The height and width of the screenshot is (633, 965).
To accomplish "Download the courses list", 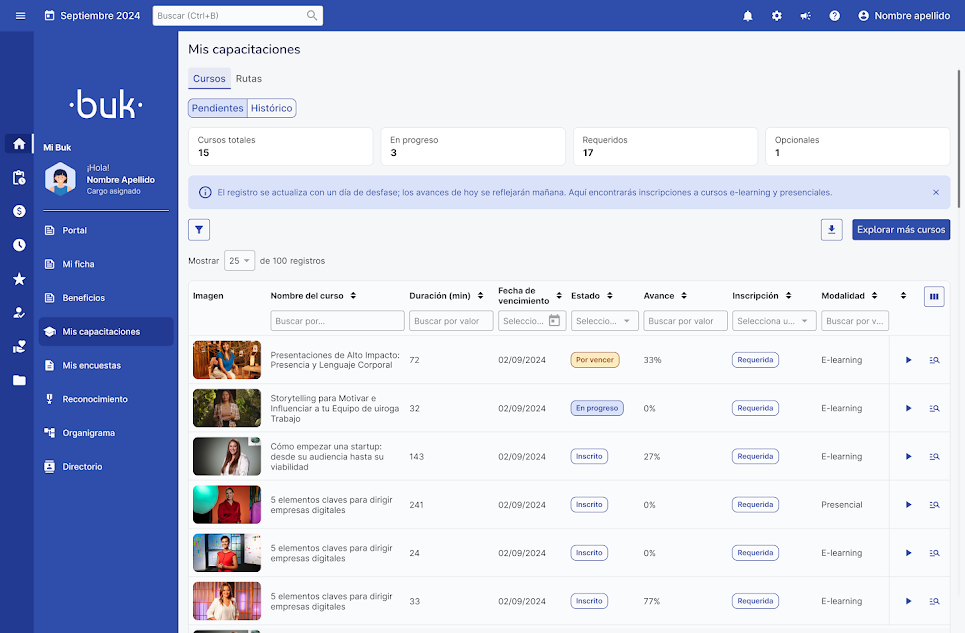I will 831,230.
